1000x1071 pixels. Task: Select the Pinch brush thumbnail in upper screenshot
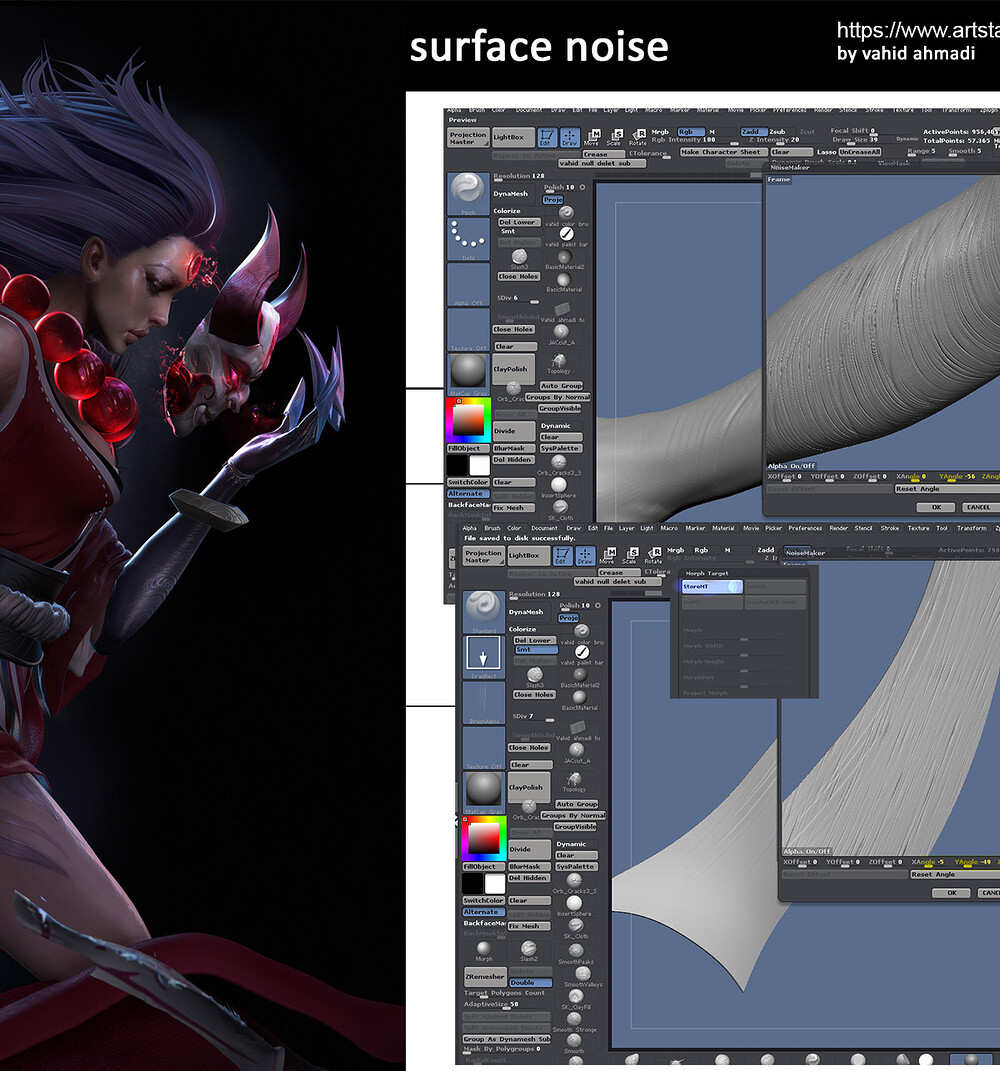[468, 193]
